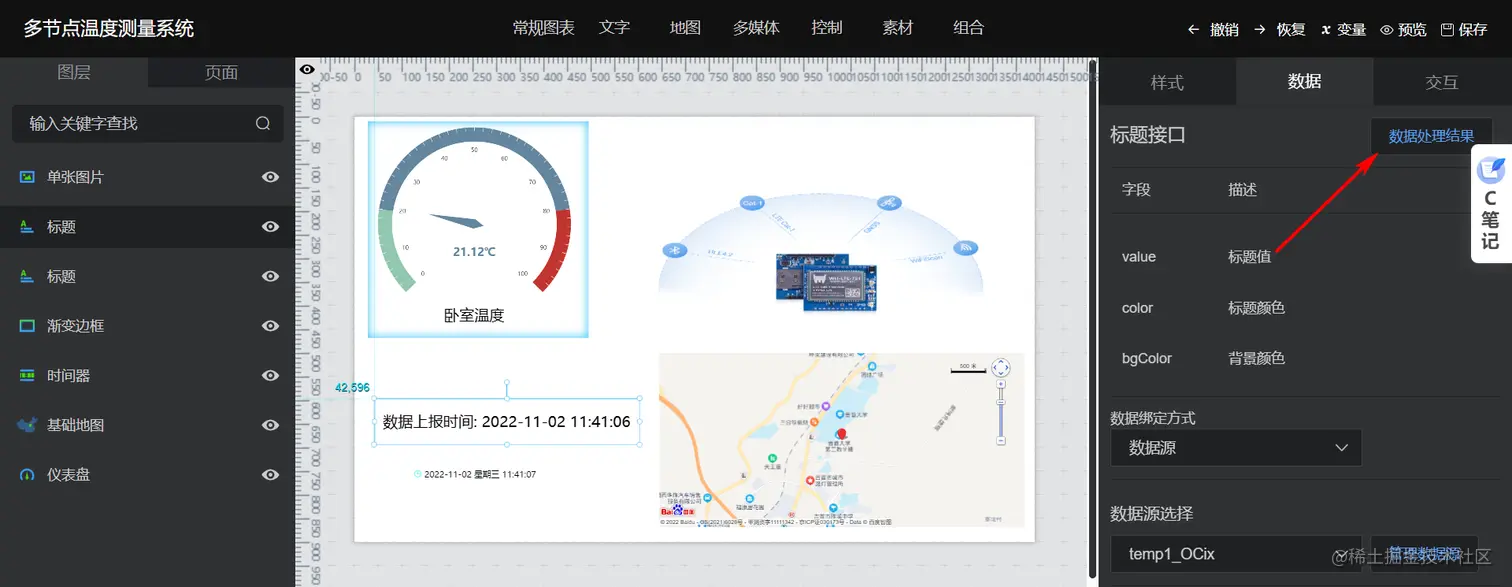The image size is (1512, 587).
Task: Open the 控制 menu
Action: click(x=827, y=28)
